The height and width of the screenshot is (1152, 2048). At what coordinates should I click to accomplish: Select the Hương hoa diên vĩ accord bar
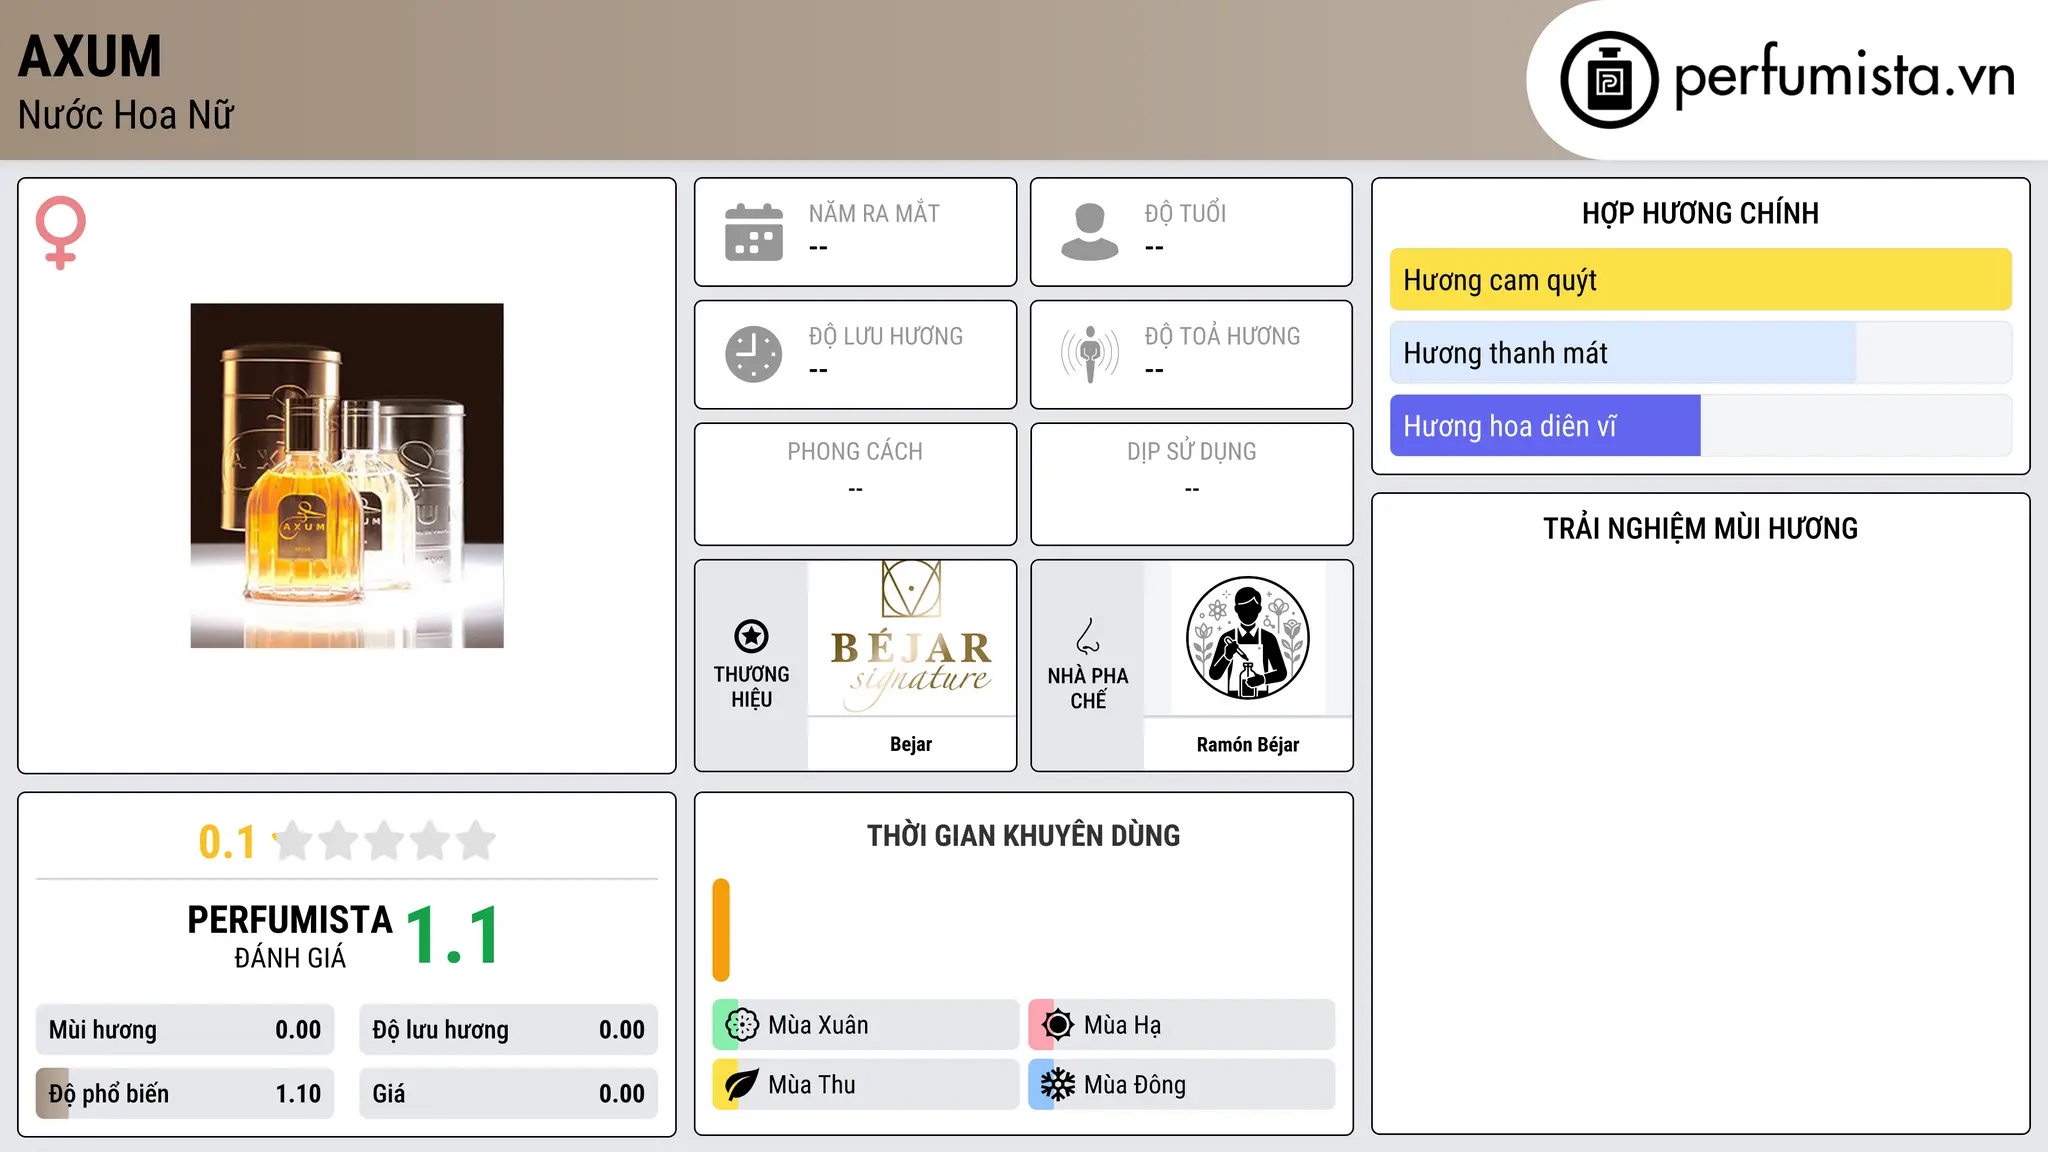pyautogui.click(x=1700, y=426)
